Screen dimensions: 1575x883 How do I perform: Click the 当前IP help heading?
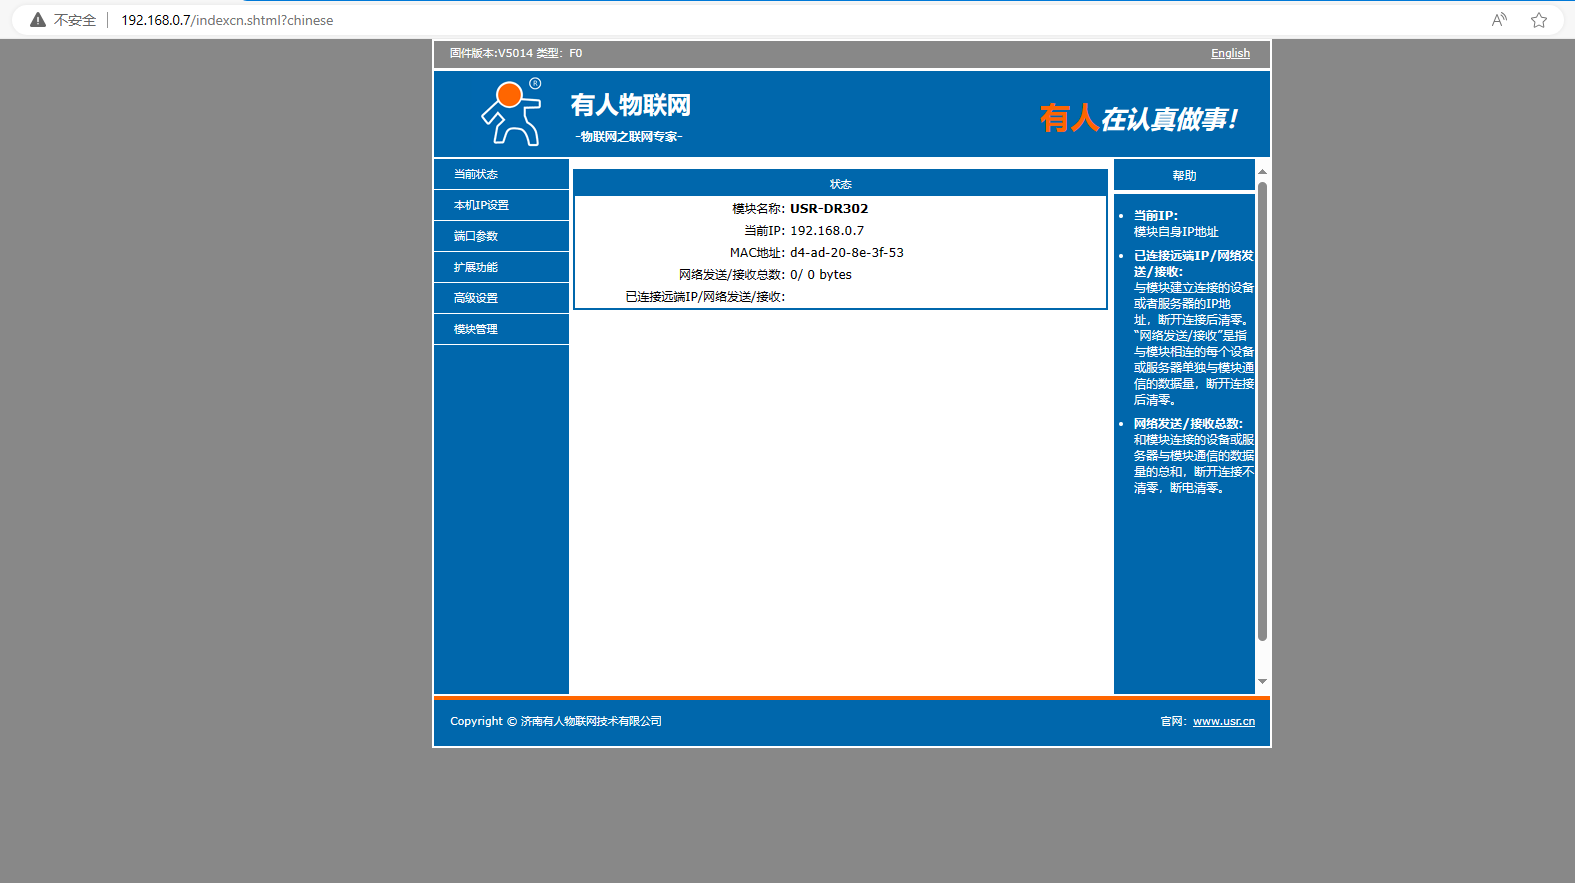coord(1156,216)
